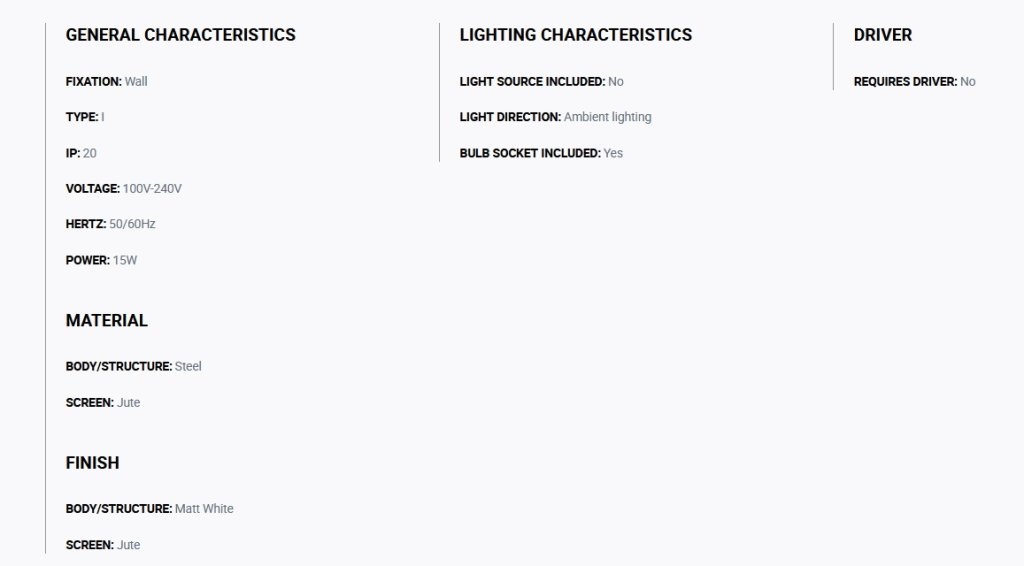
Task: Click Light Source Included: No
Action: coord(541,82)
